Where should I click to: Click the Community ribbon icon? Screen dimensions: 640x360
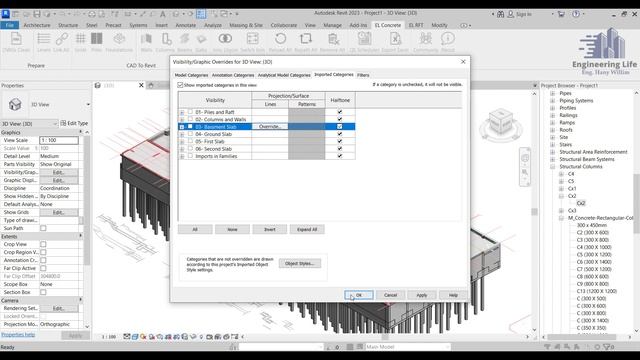(425, 39)
